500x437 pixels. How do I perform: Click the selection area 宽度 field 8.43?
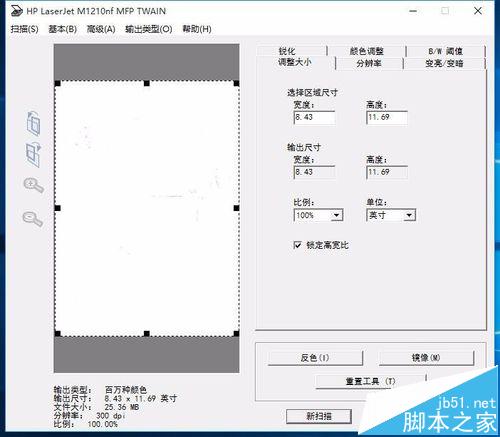[x=314, y=117]
